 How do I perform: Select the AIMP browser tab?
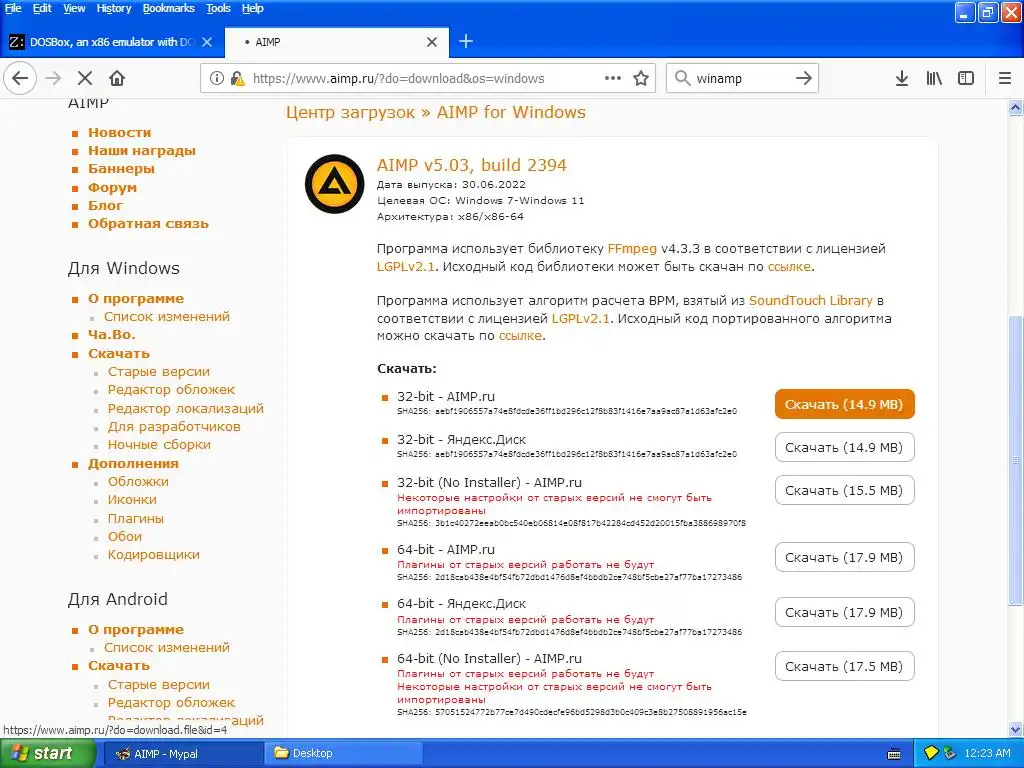337,42
